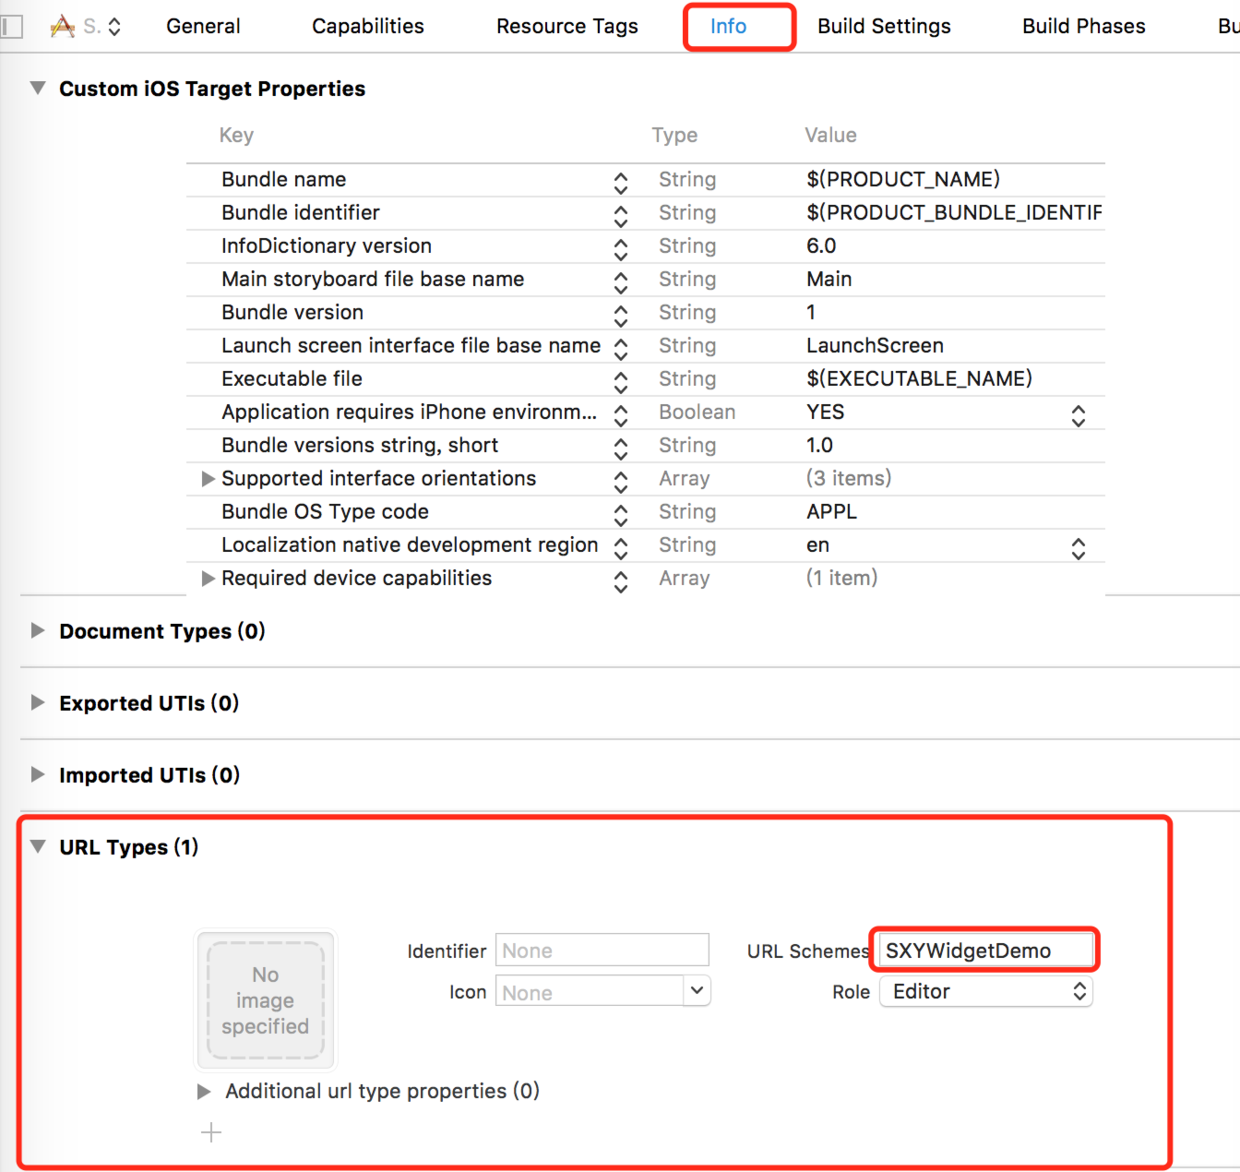Open key stepper for Bundle identifier

pos(621,216)
